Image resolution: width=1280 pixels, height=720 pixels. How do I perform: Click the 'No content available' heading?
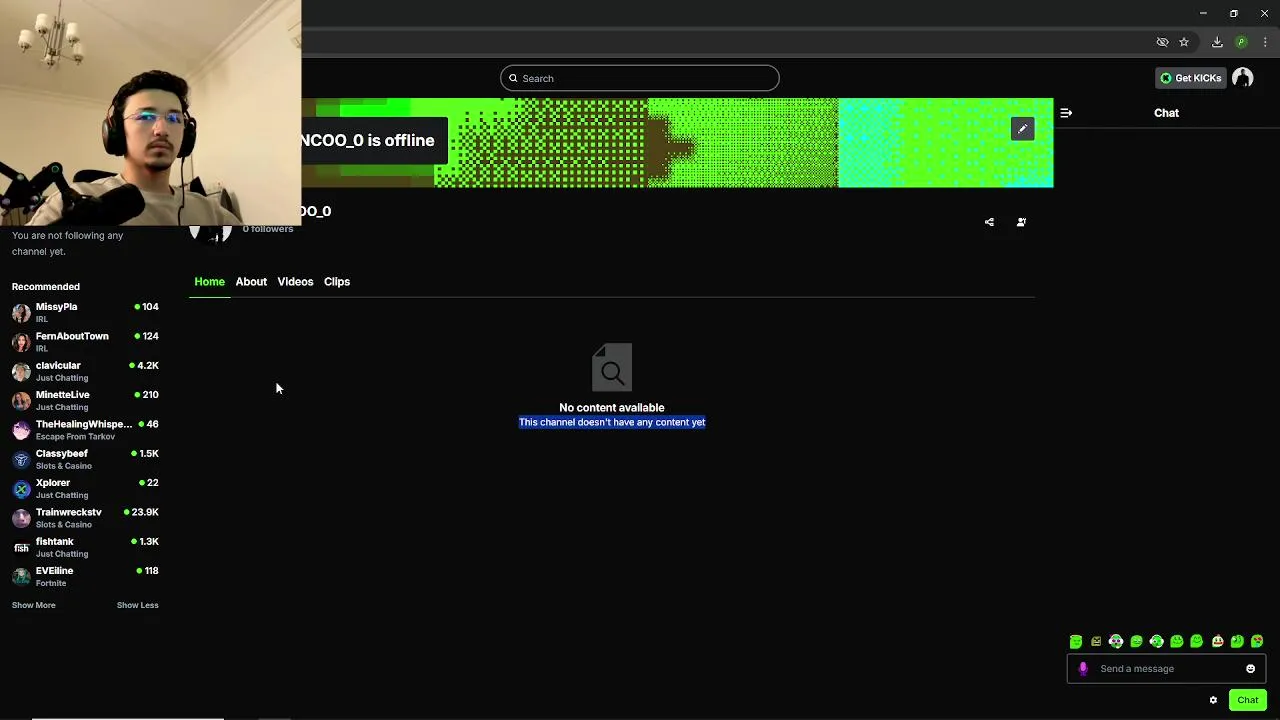tap(612, 408)
